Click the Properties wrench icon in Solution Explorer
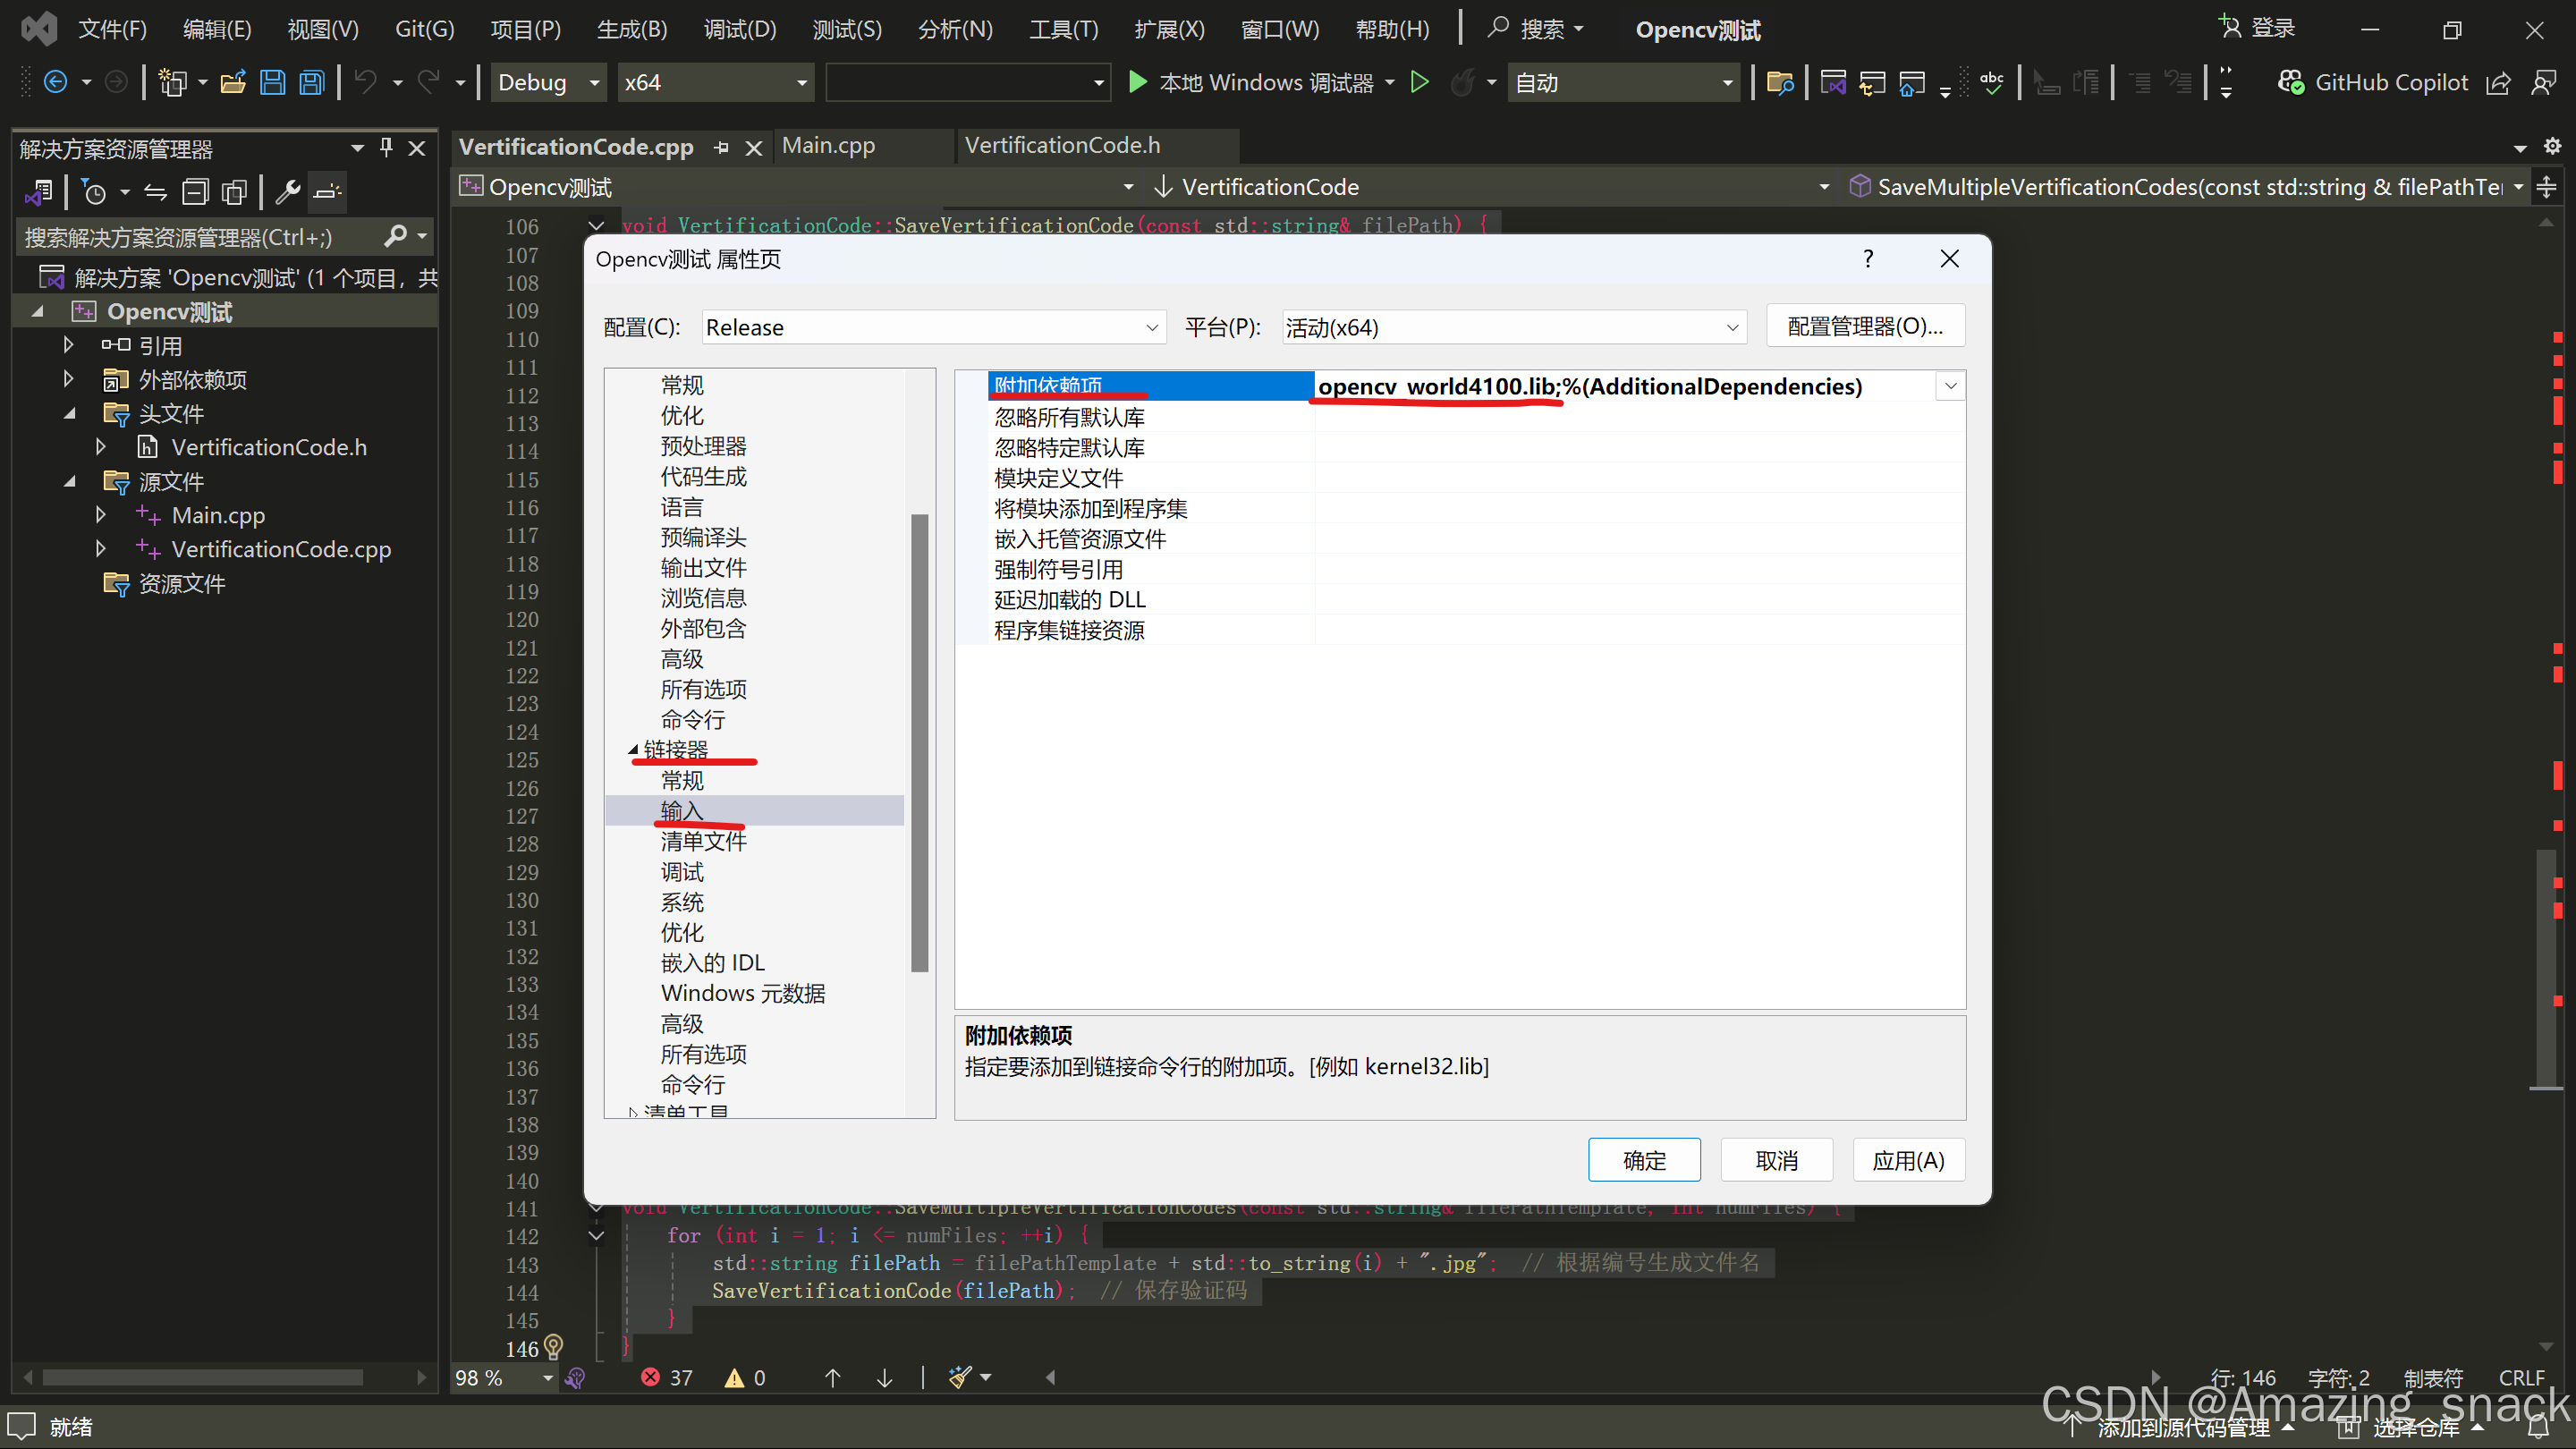The width and height of the screenshot is (2576, 1449). click(x=287, y=192)
